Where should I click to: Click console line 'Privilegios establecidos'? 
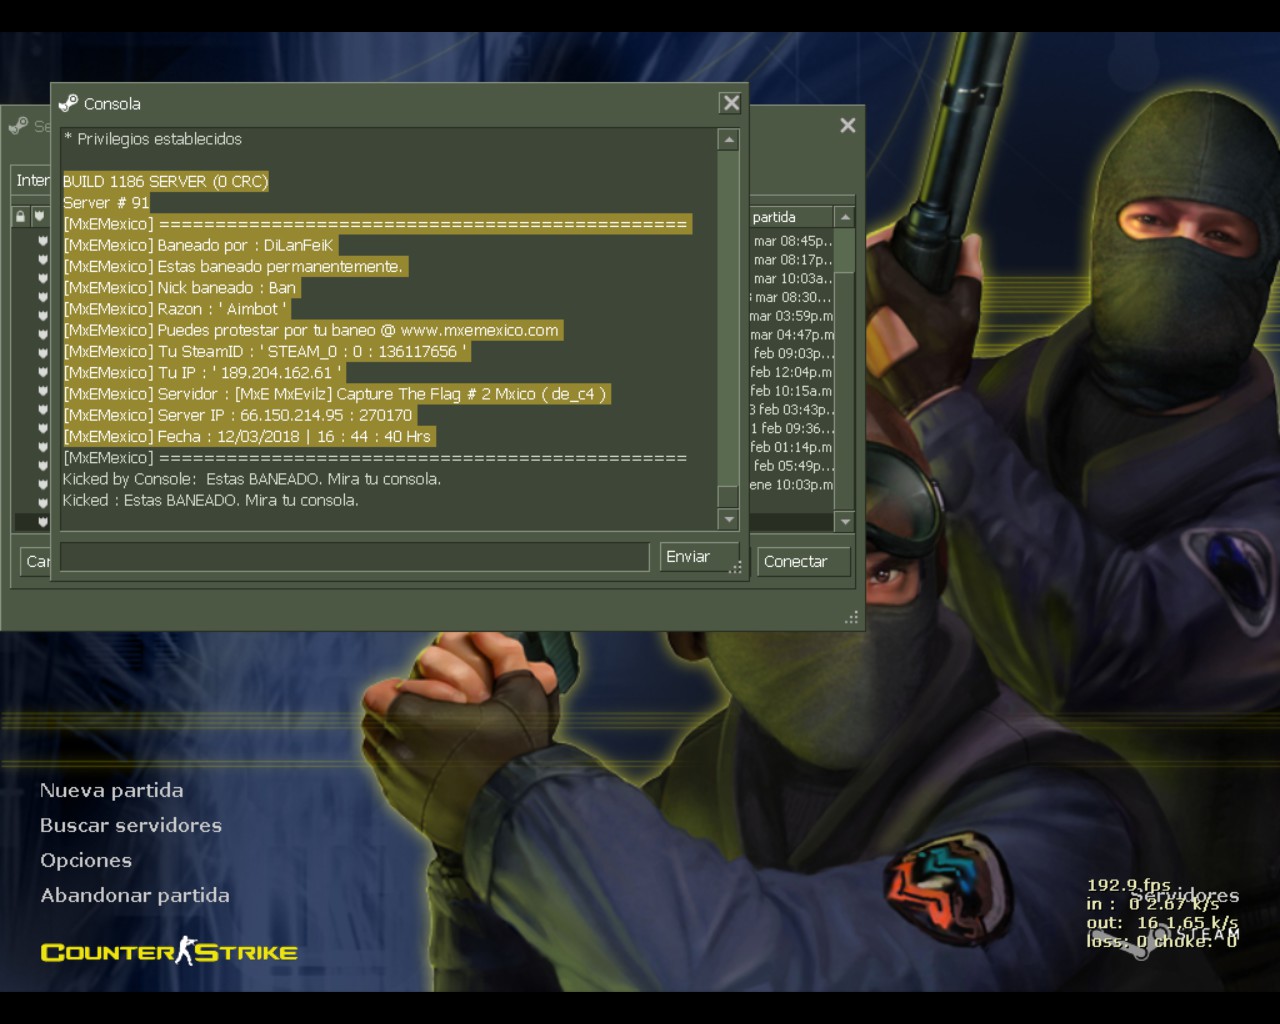point(152,139)
